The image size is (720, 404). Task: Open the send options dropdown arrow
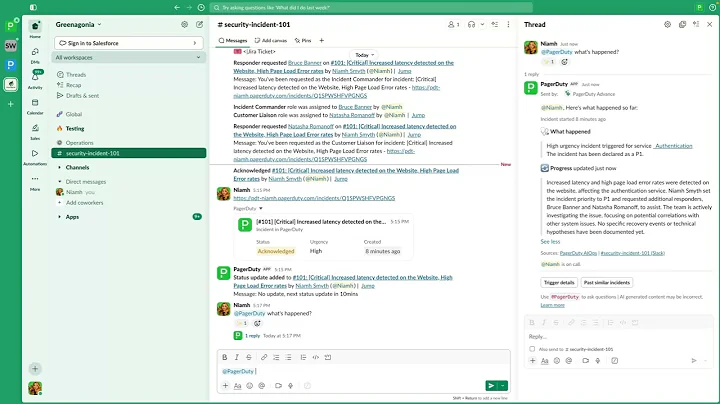[x=503, y=386]
